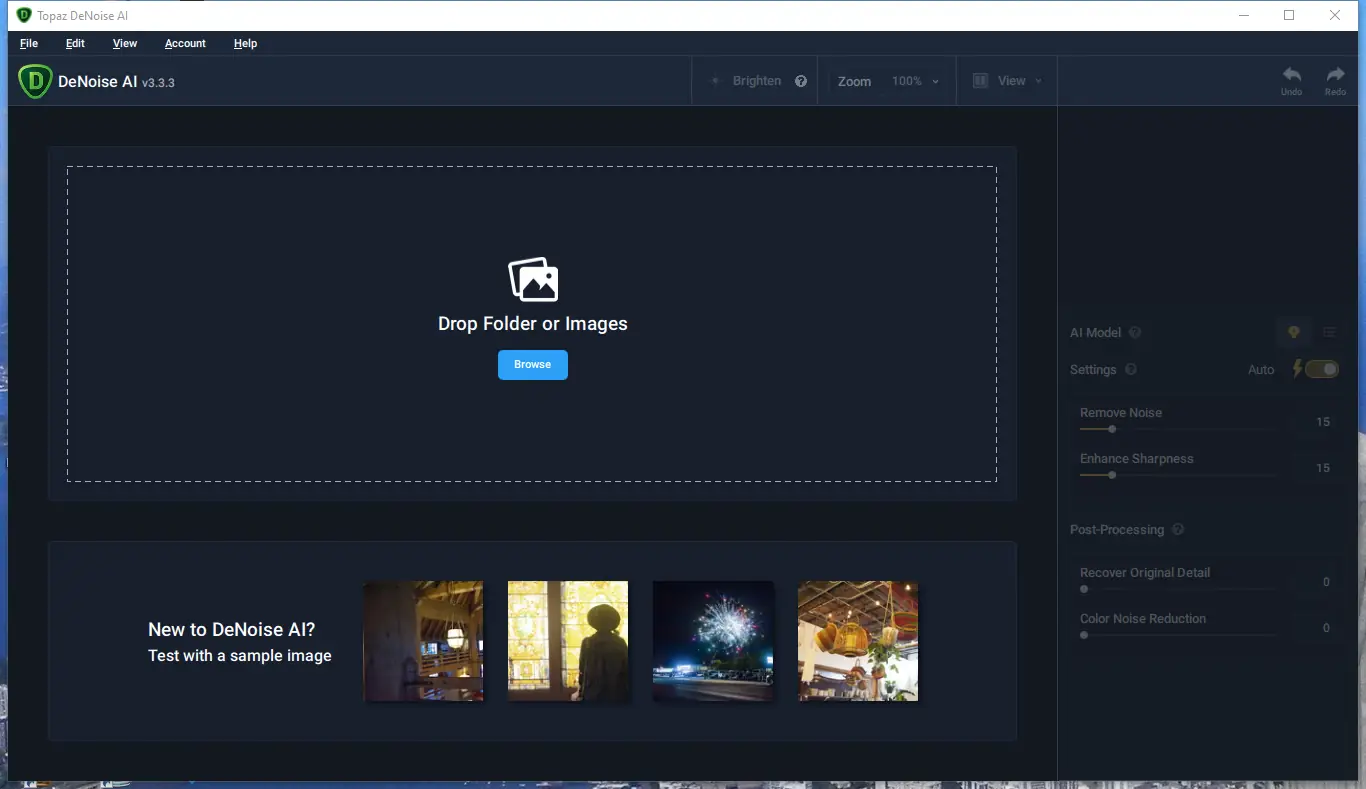Load the hanging baskets cafe sample image
1366x789 pixels.
pos(858,641)
